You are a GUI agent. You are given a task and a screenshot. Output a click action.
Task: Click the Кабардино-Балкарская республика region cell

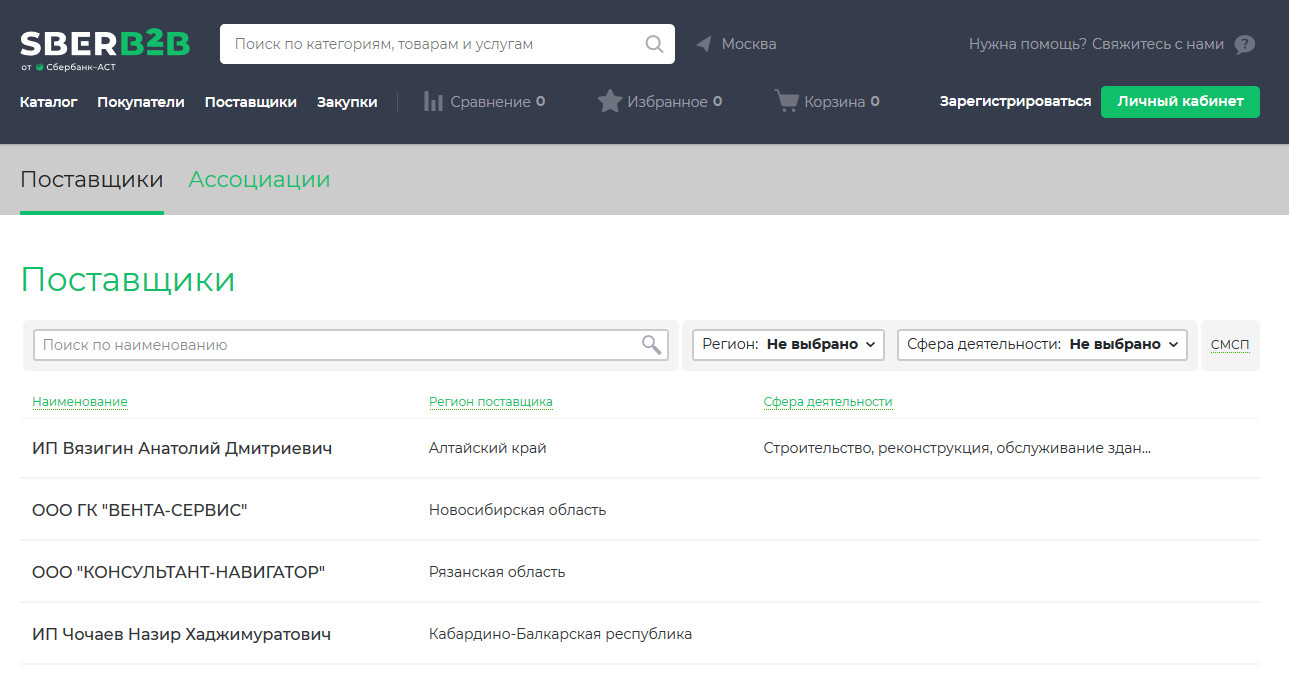[560, 635]
